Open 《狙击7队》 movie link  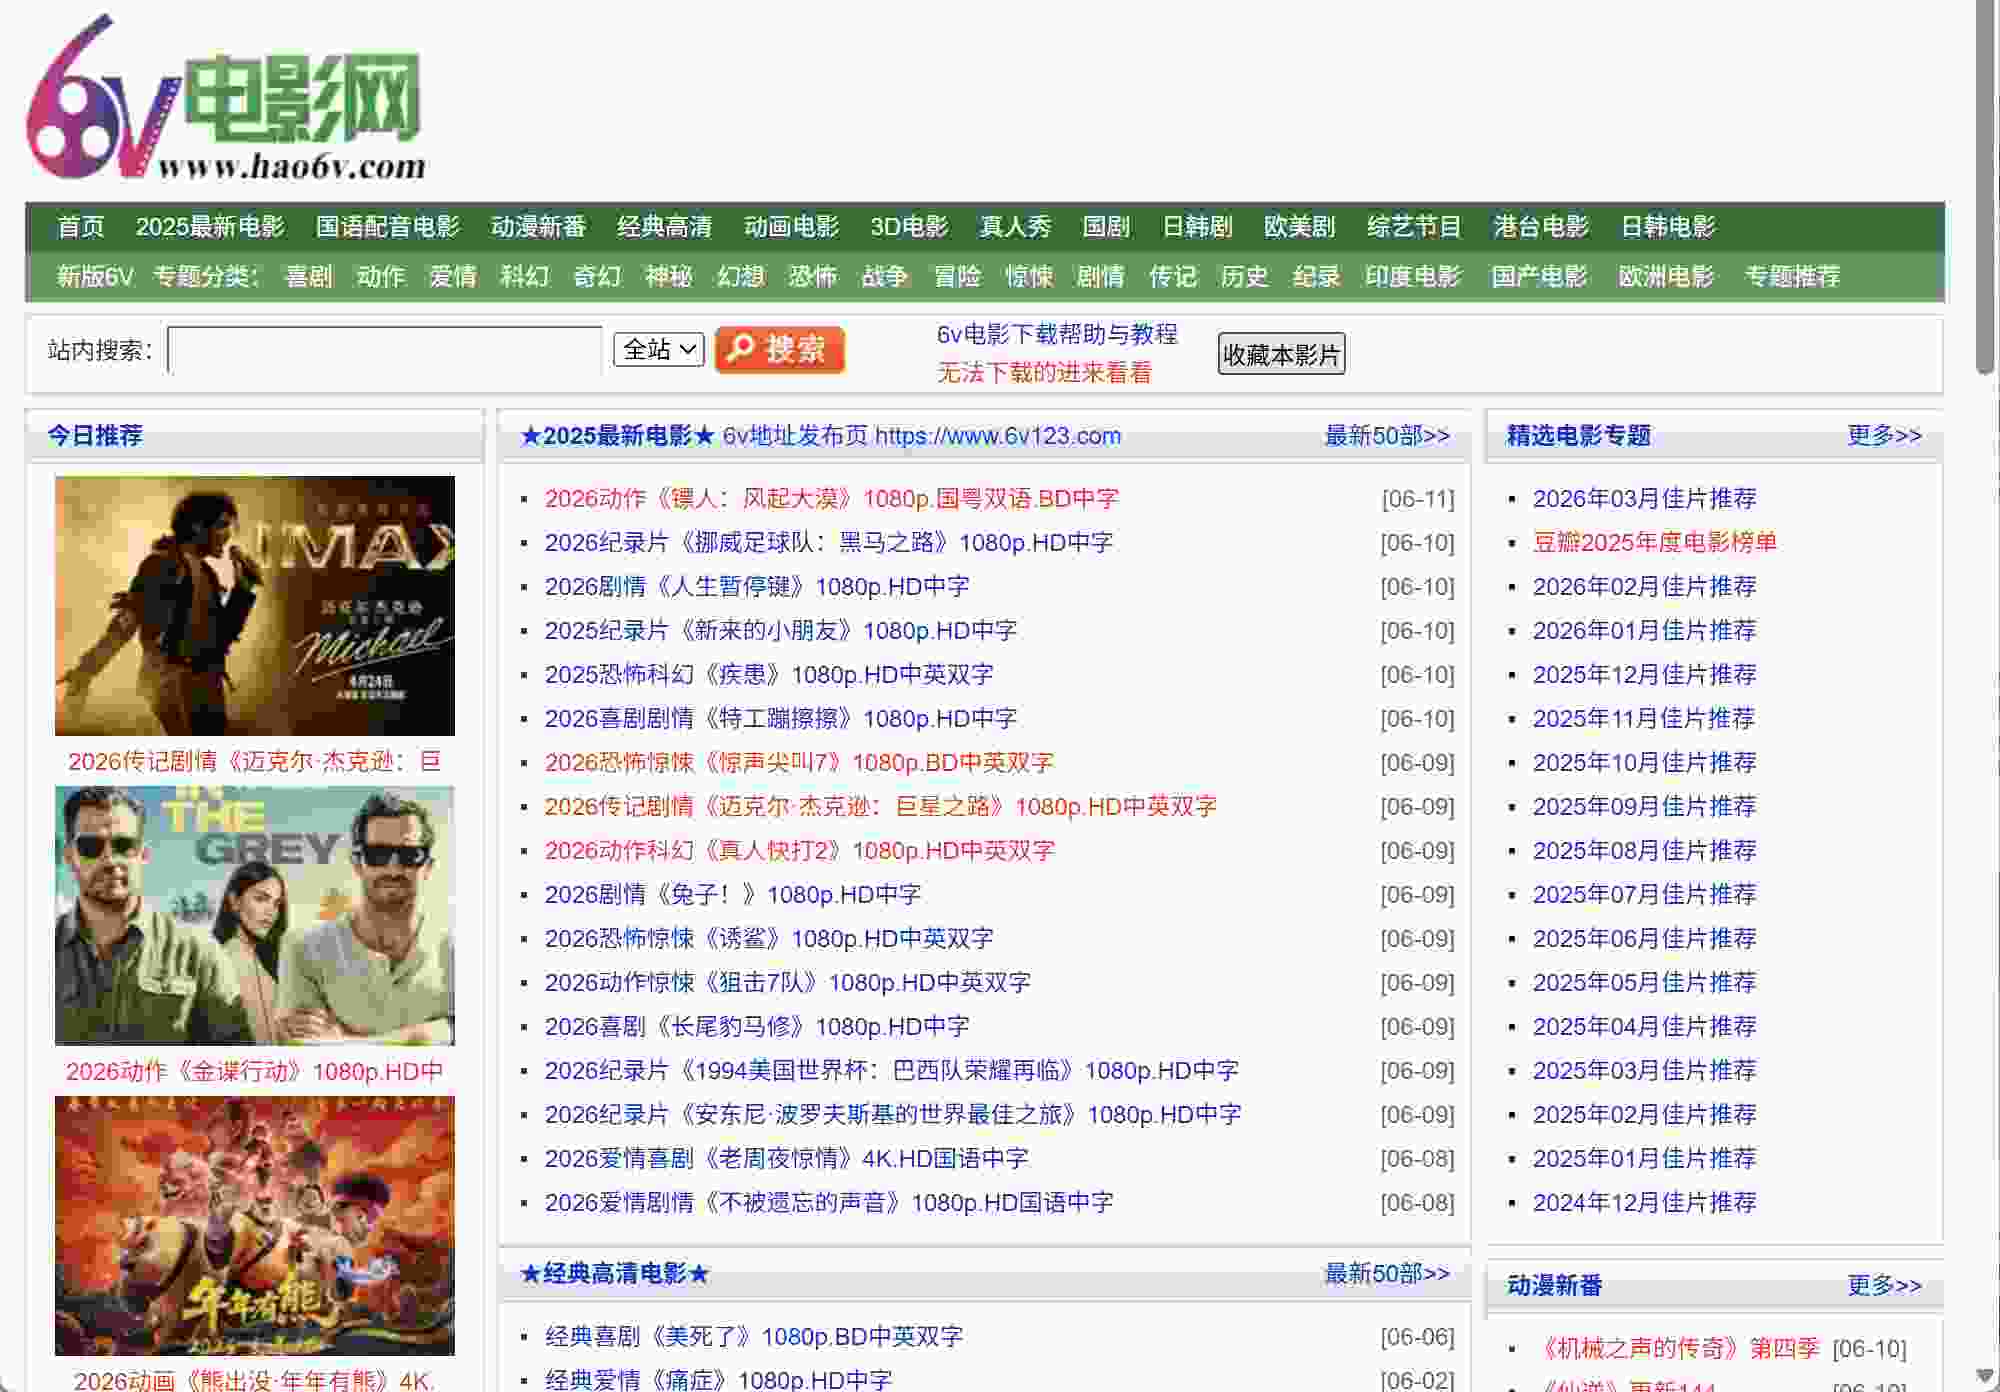pos(787,982)
